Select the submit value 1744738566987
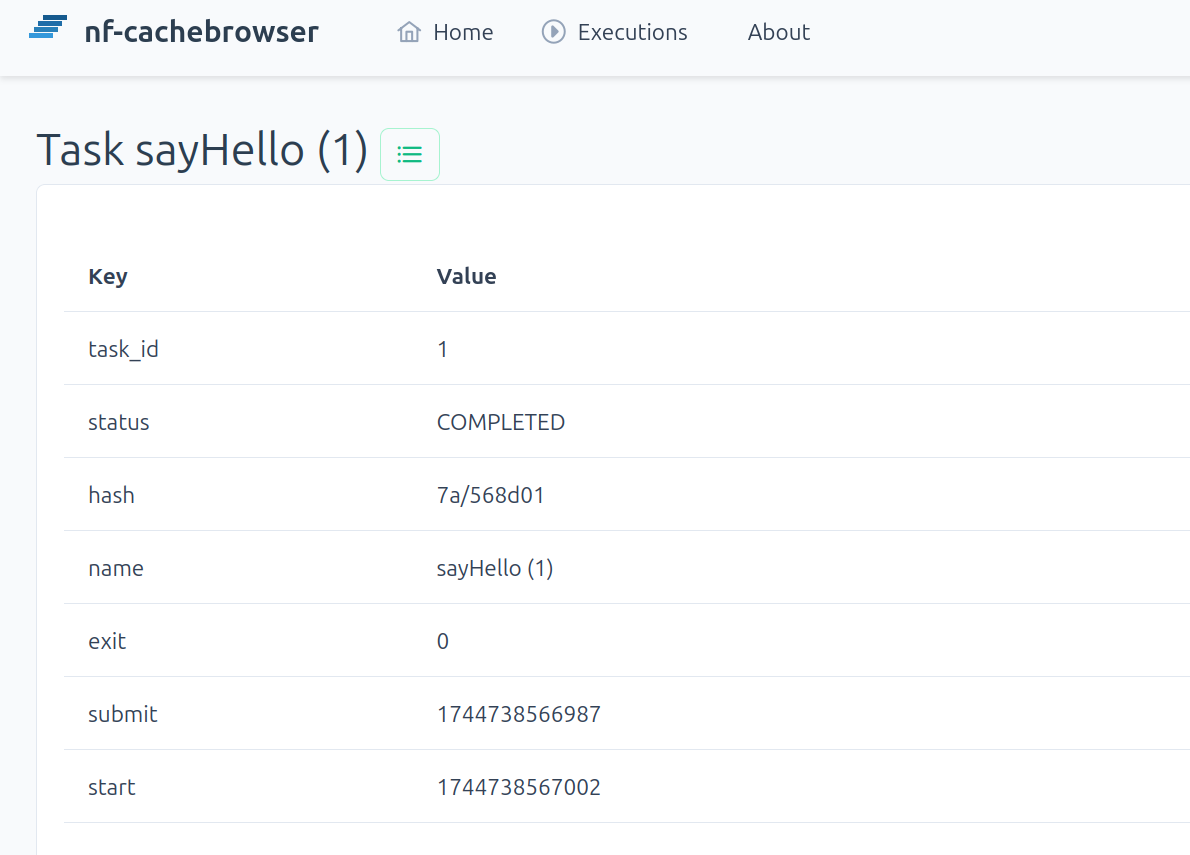The width and height of the screenshot is (1190, 855). point(519,714)
